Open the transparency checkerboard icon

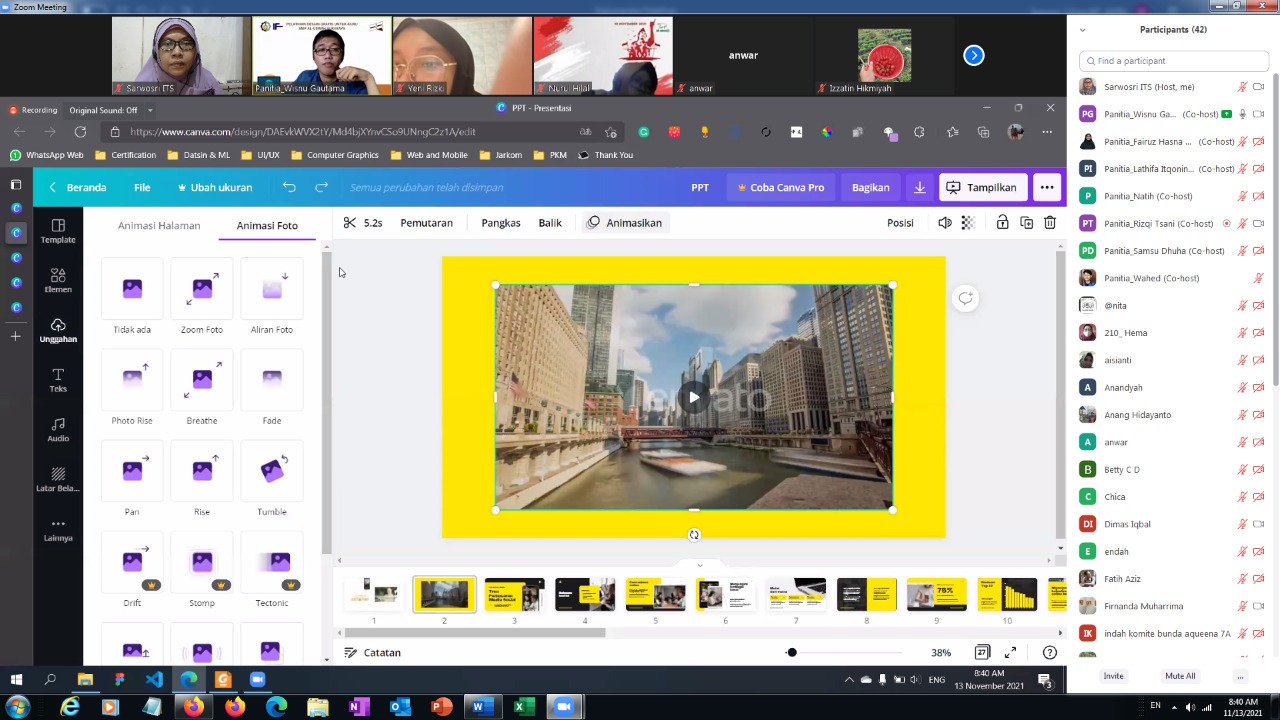point(968,223)
